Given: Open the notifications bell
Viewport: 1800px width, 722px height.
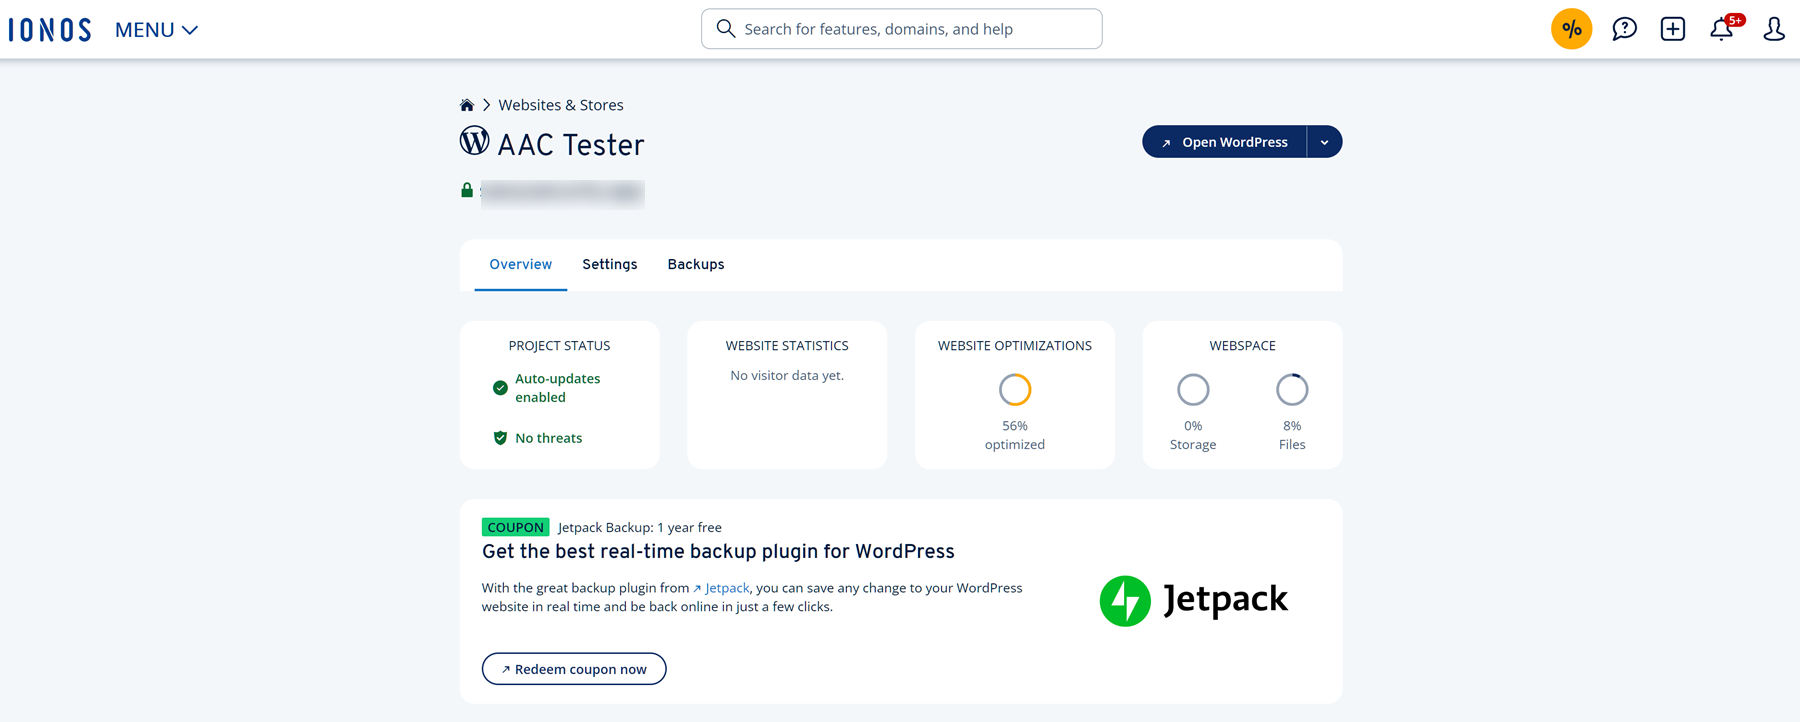Looking at the screenshot, I should pyautogui.click(x=1722, y=29).
